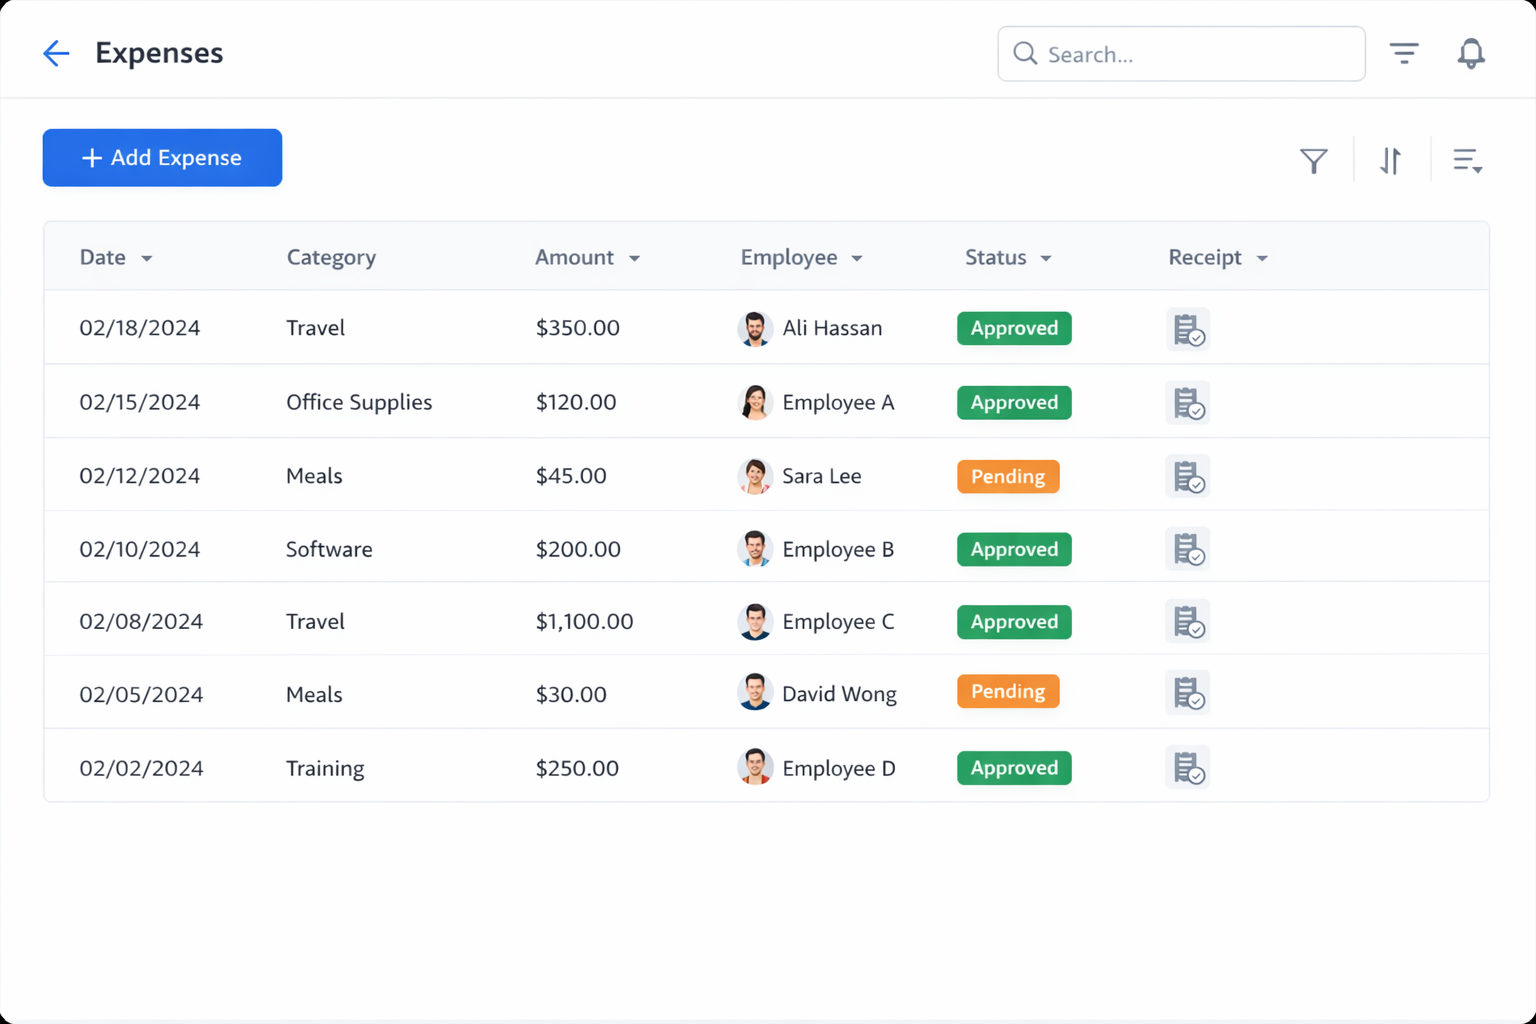Open the Status column sort dropdown
The height and width of the screenshot is (1024, 1536).
(1044, 258)
